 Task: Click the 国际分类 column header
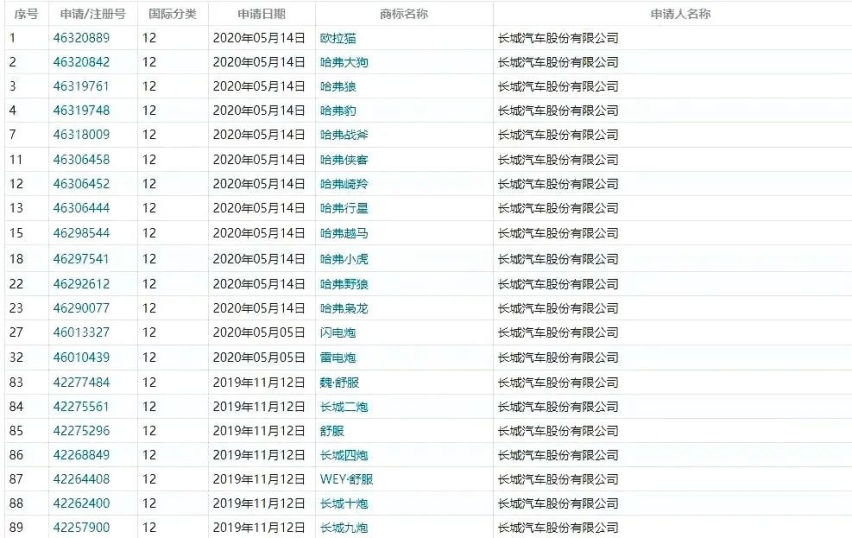(172, 14)
